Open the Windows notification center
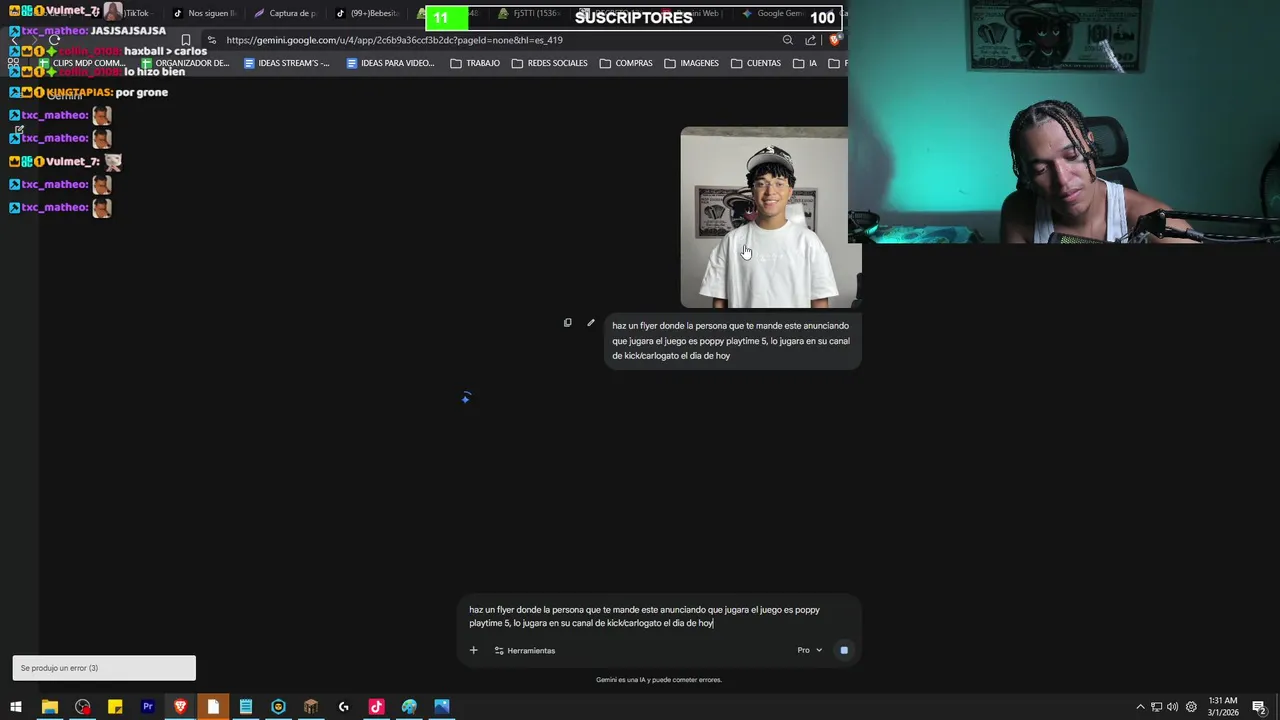1280x720 pixels. pos(1259,707)
